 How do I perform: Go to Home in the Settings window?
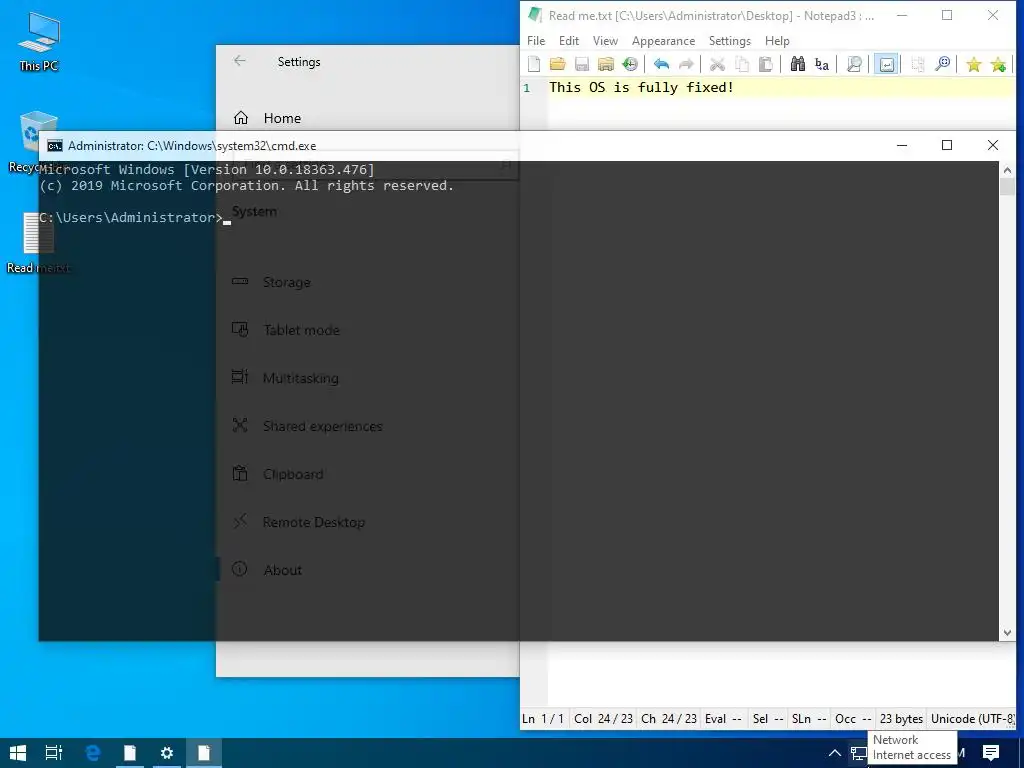tap(282, 118)
